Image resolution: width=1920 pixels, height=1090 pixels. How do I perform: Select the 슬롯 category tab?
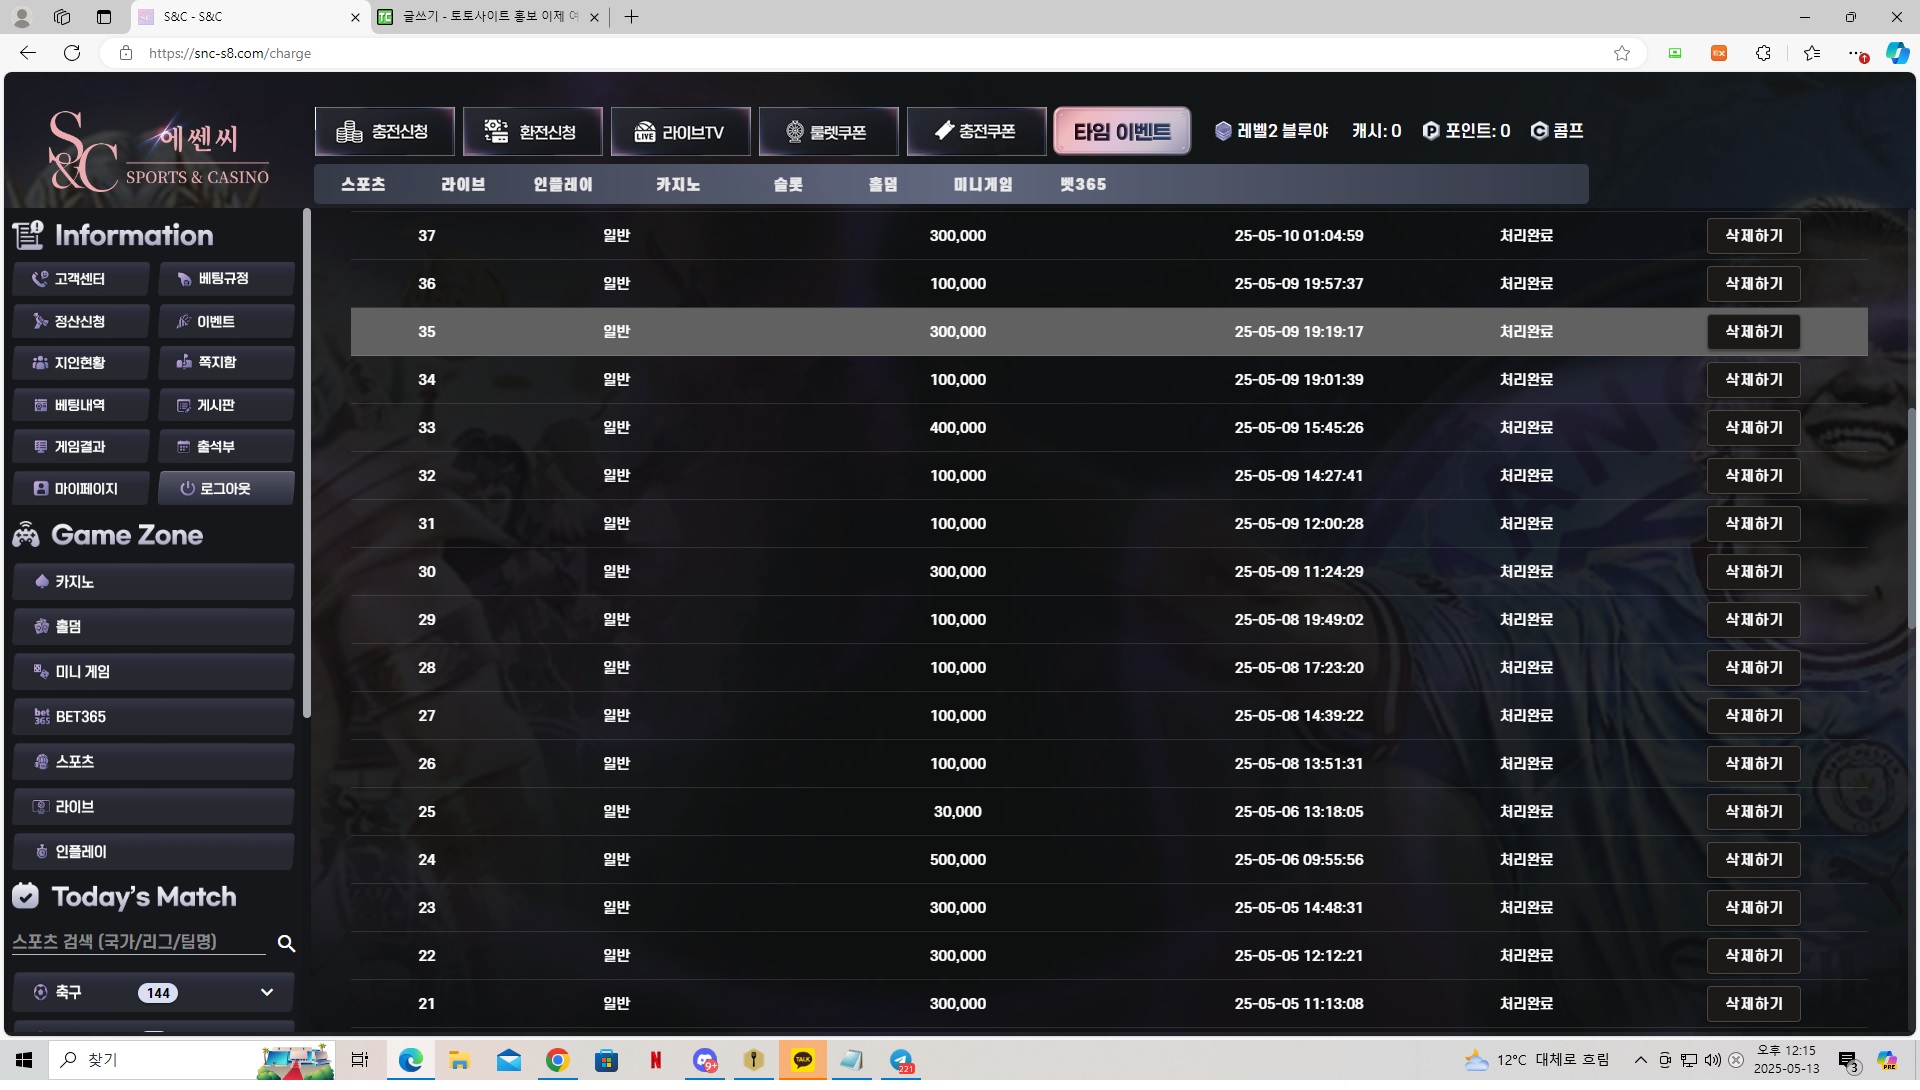click(x=788, y=184)
